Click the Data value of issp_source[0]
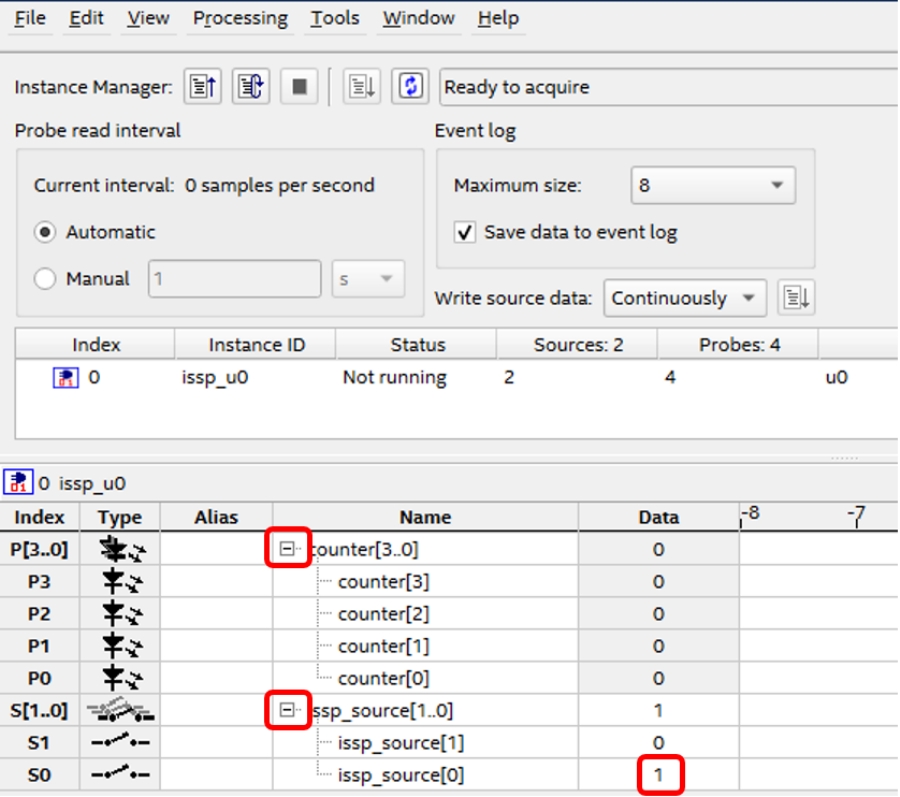The image size is (900, 797). [x=659, y=775]
